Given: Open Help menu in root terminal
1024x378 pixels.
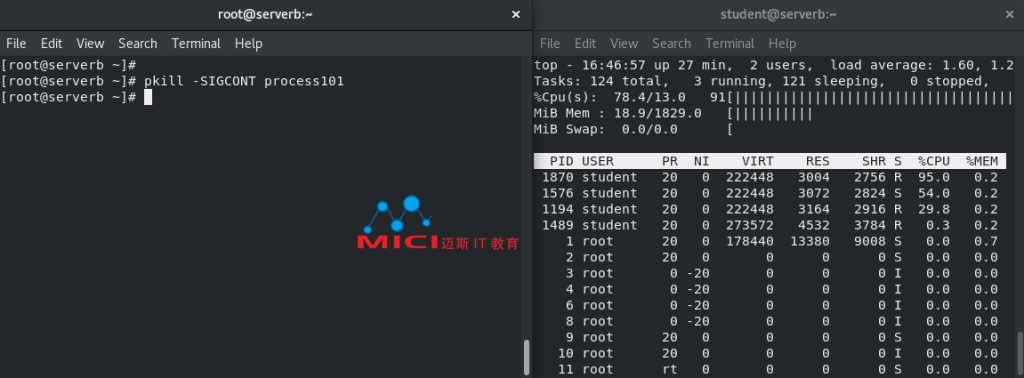Looking at the screenshot, I should (x=248, y=44).
